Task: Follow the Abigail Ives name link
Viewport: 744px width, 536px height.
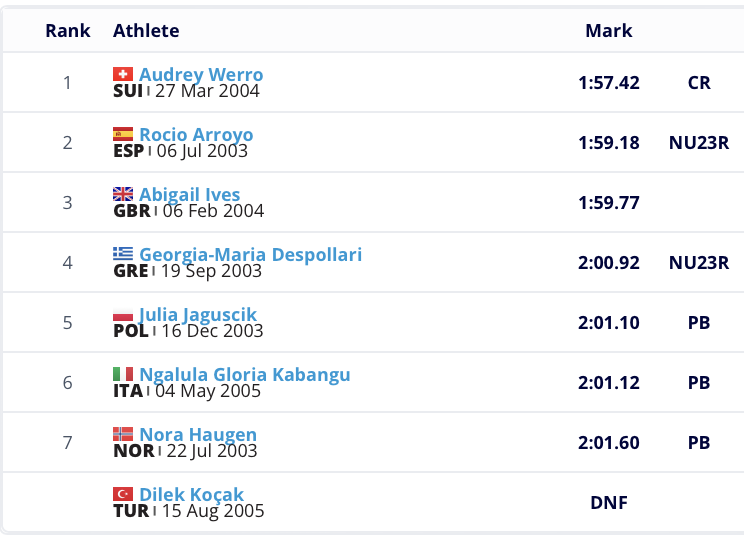Action: [190, 195]
